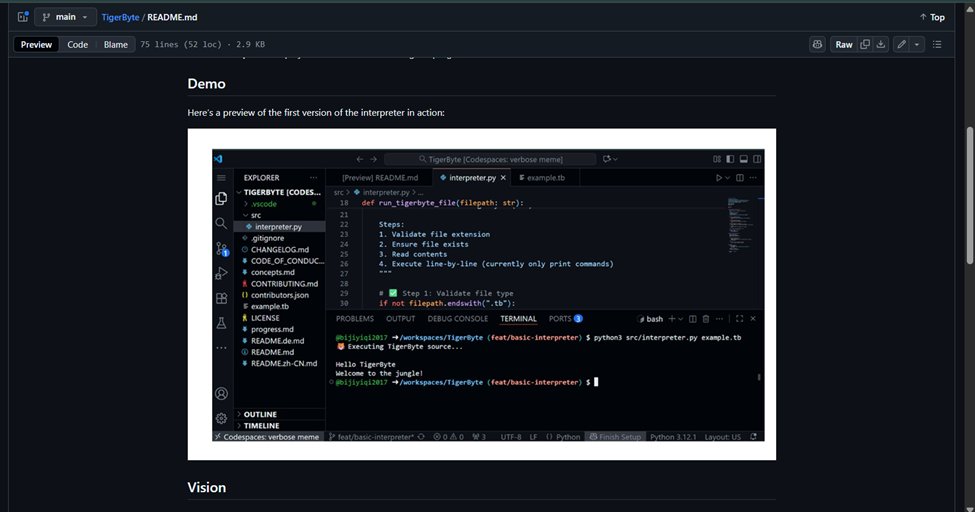Click the page vertical scrollbar thumb
The width and height of the screenshot is (975, 512).
(x=969, y=196)
